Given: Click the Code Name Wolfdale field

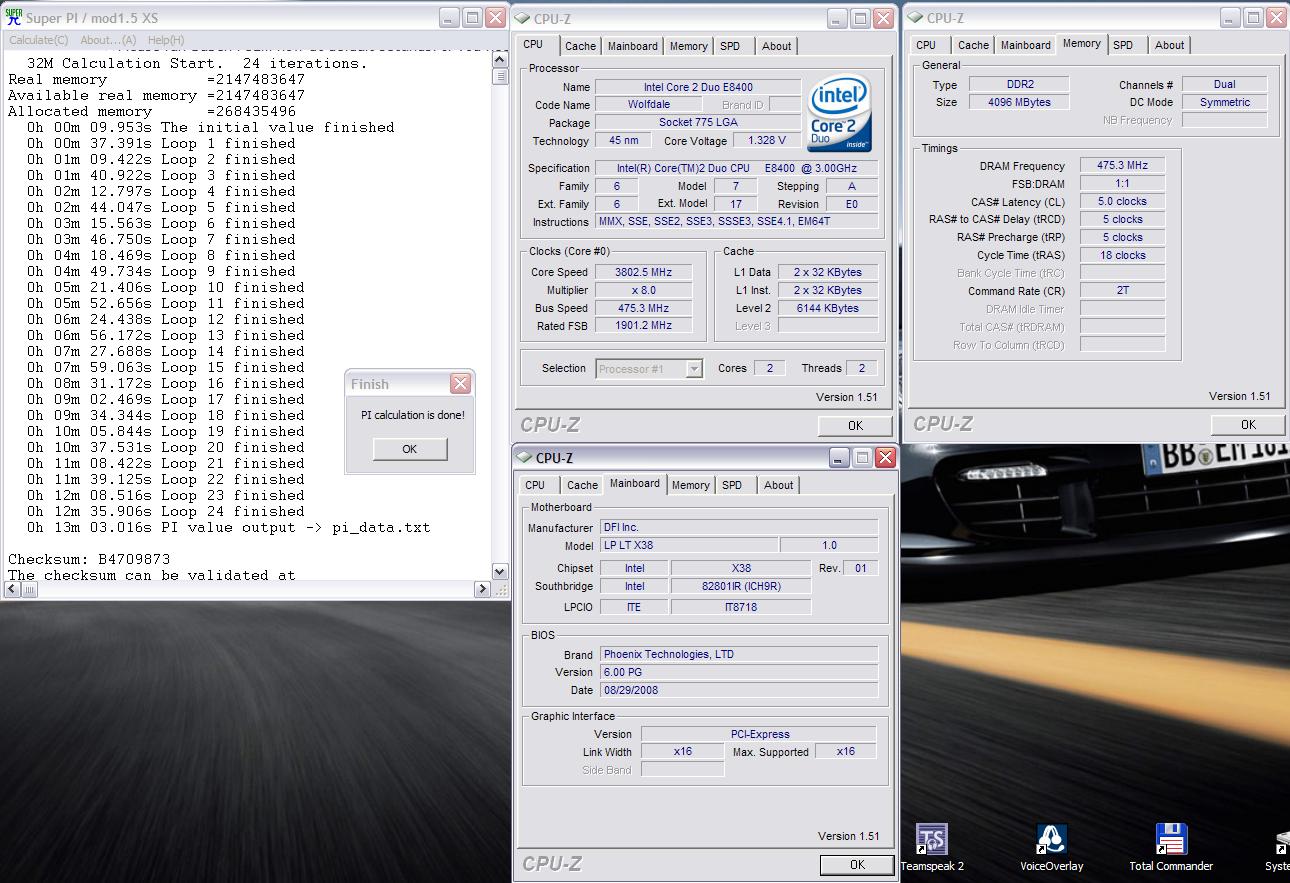Looking at the screenshot, I should click(649, 104).
